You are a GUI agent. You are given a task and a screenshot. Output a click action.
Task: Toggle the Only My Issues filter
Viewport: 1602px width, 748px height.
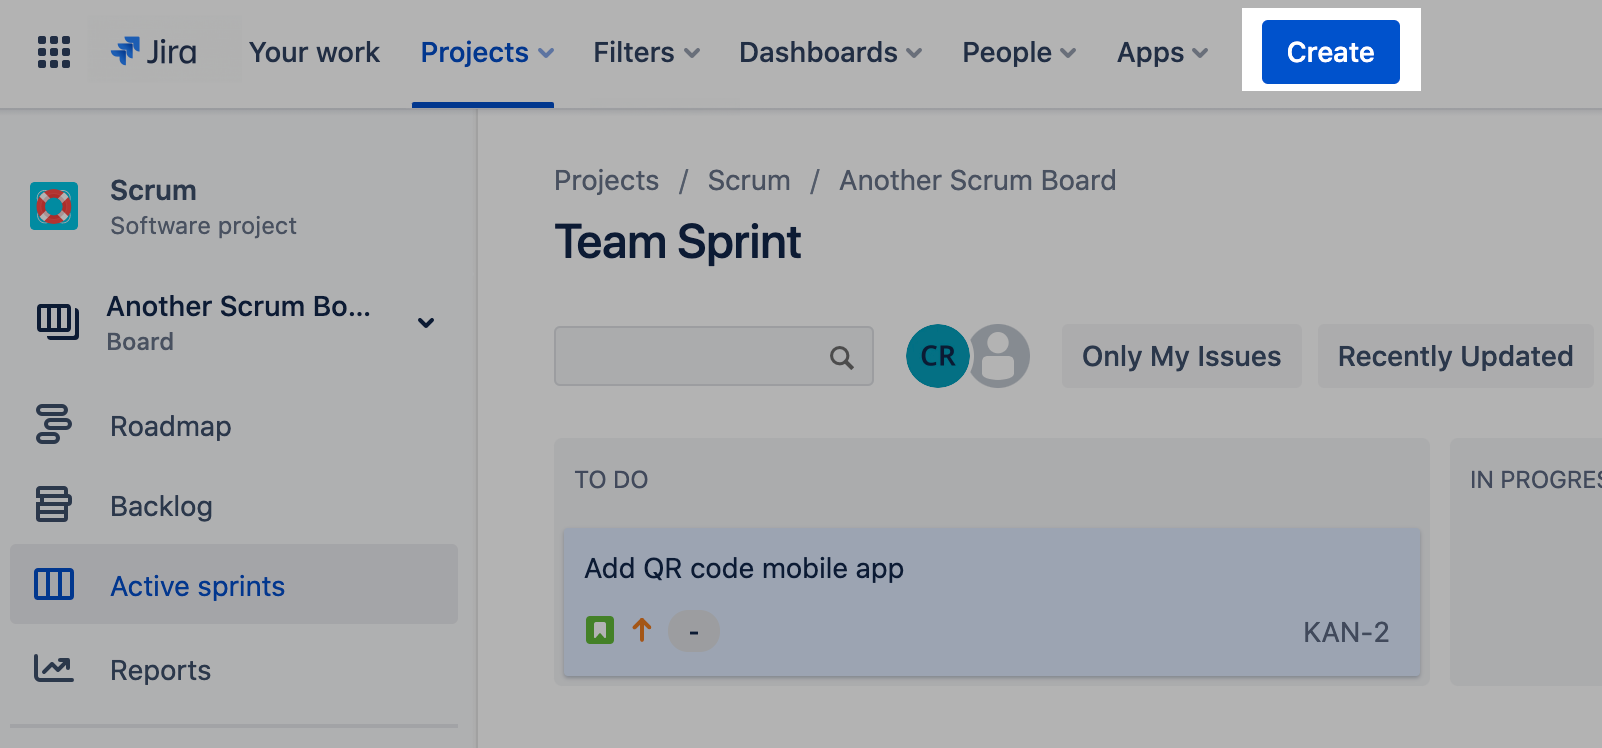tap(1181, 356)
